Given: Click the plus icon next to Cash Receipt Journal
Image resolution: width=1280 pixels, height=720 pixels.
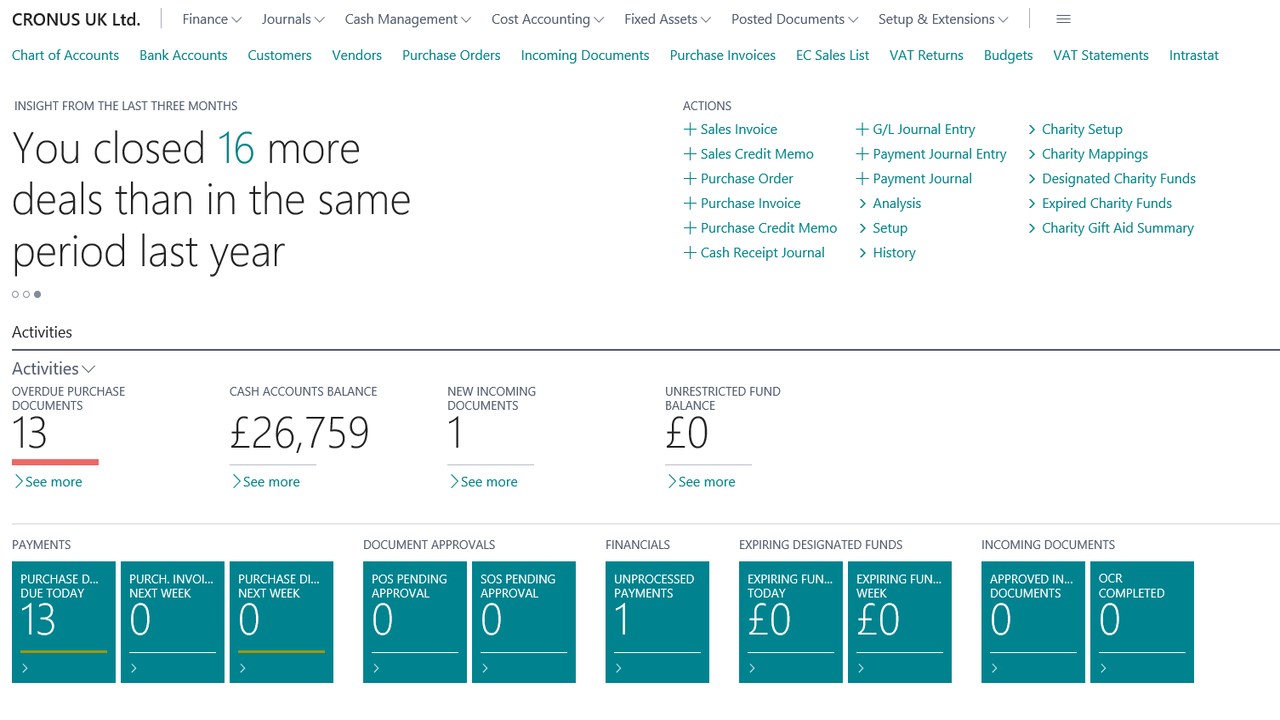Looking at the screenshot, I should 690,253.
